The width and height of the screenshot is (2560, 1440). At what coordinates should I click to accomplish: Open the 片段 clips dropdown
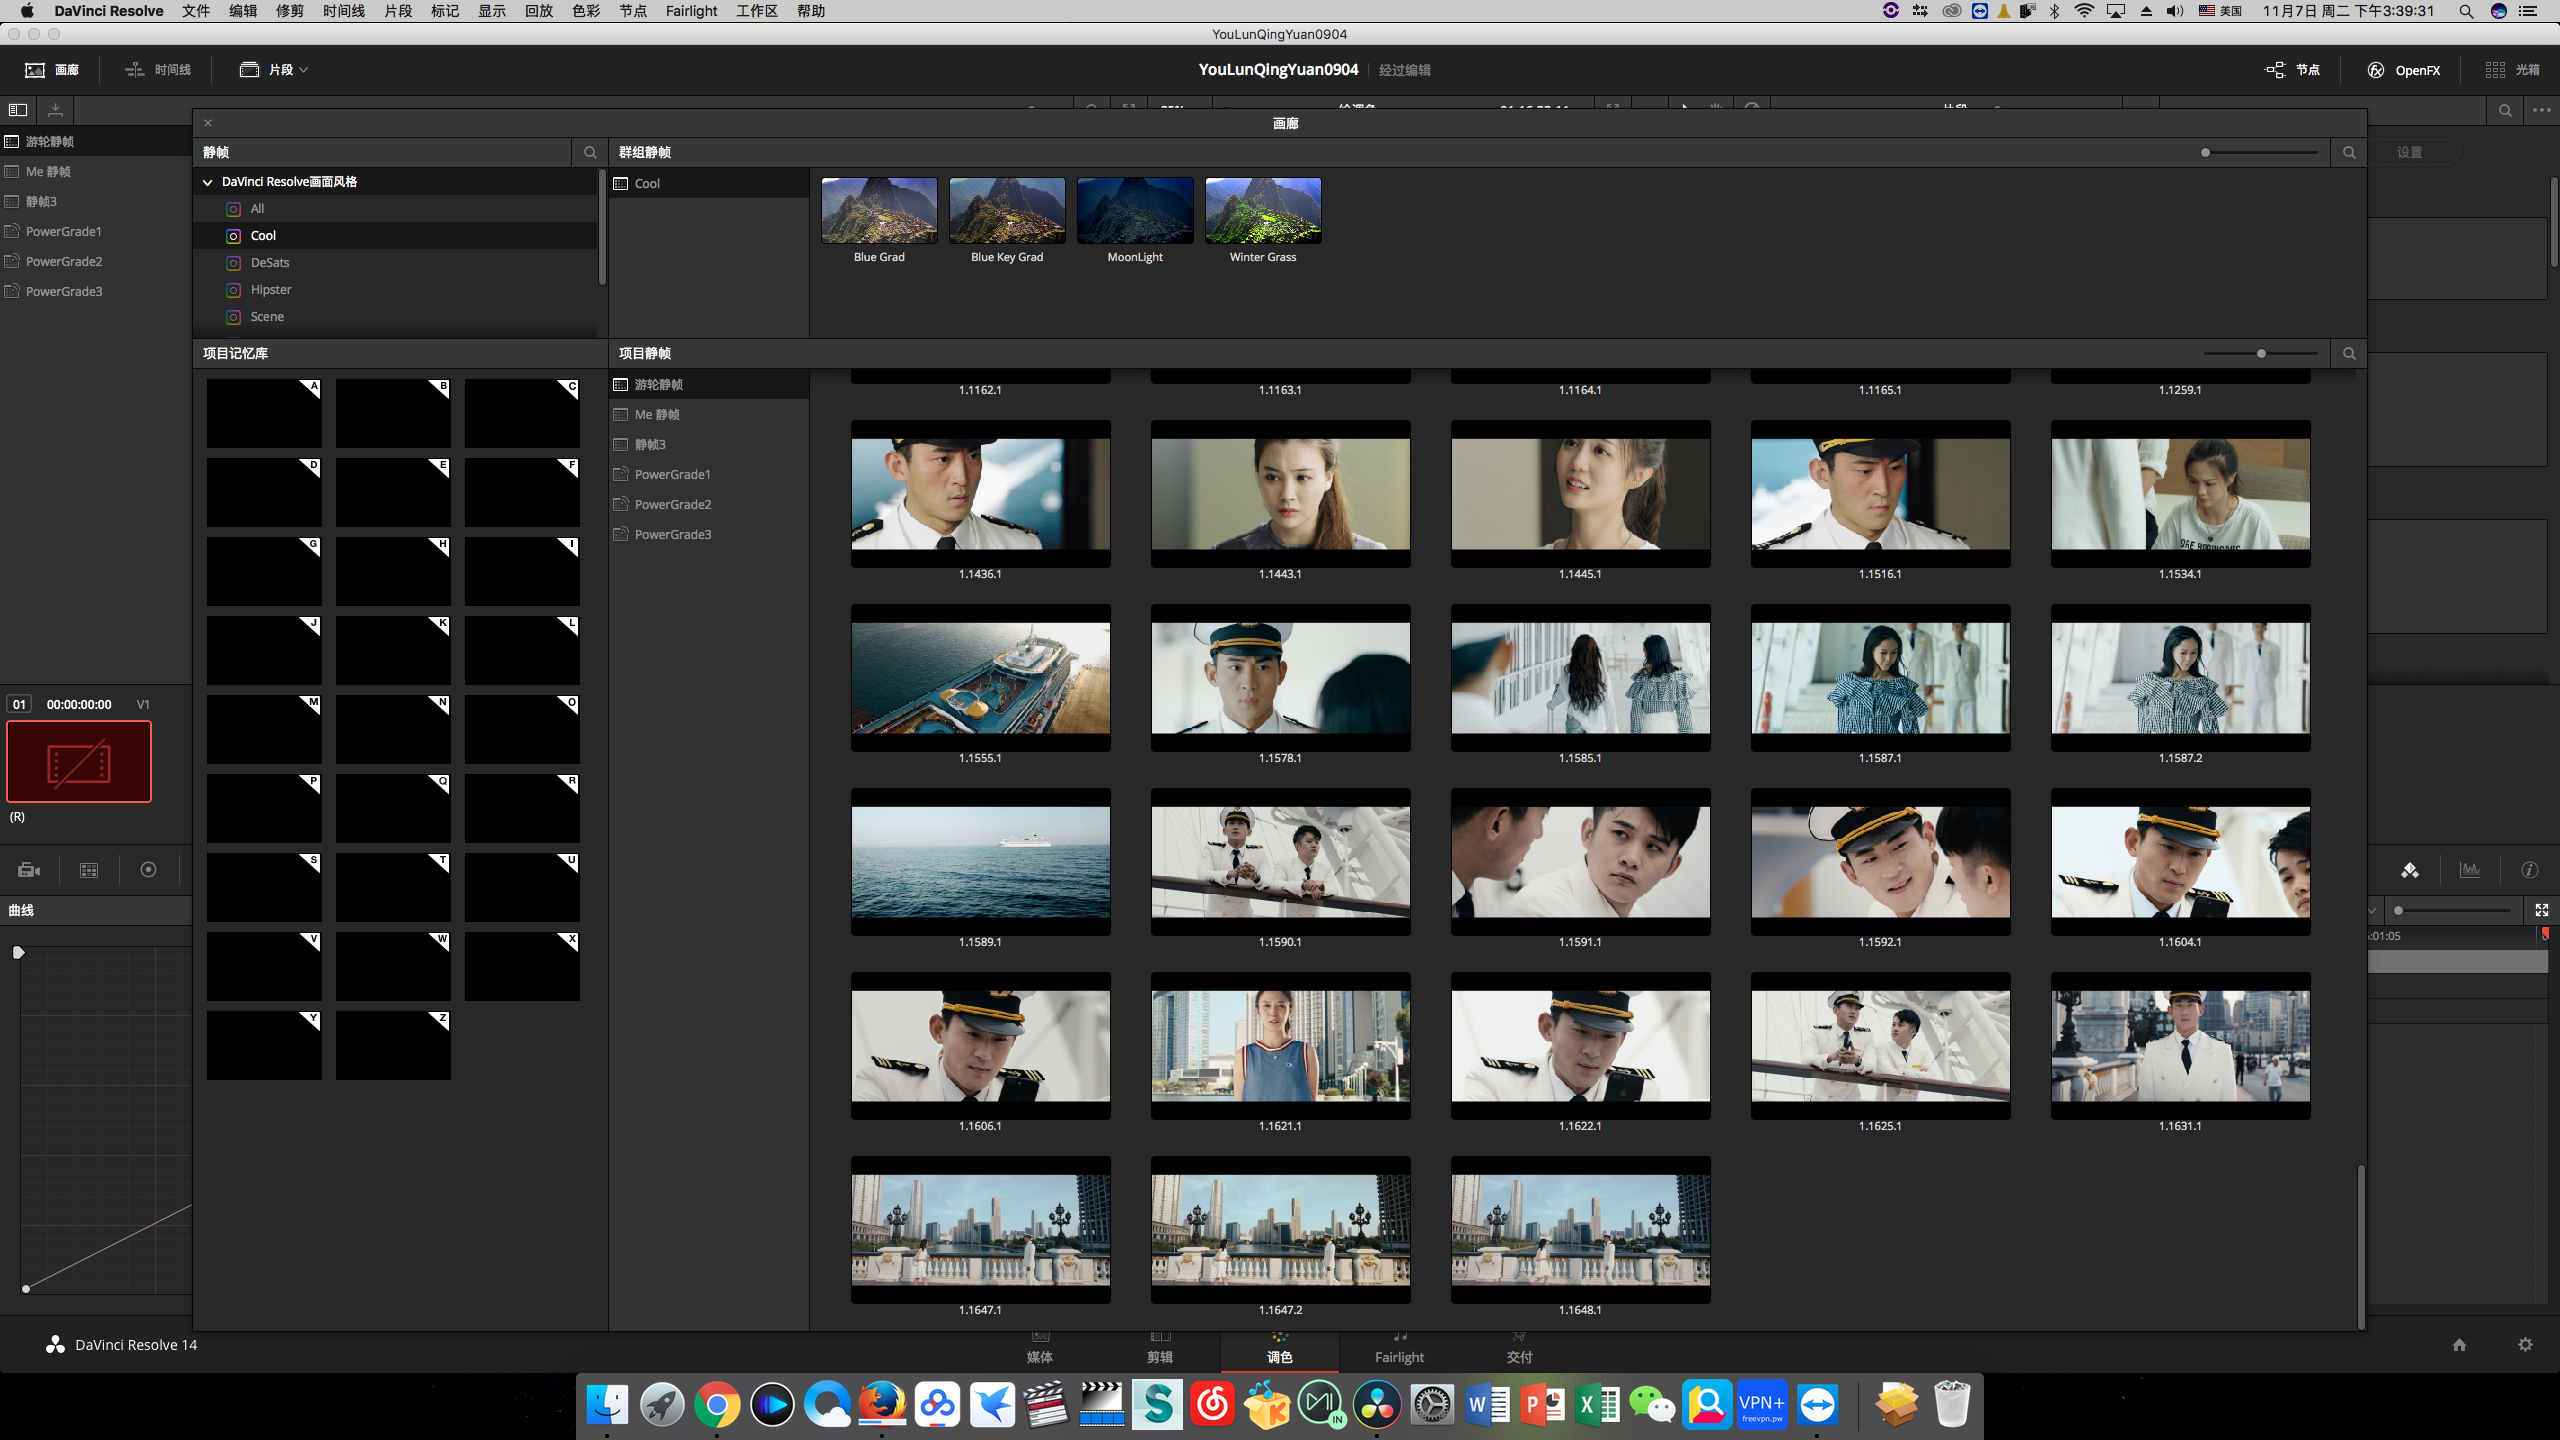coord(274,70)
